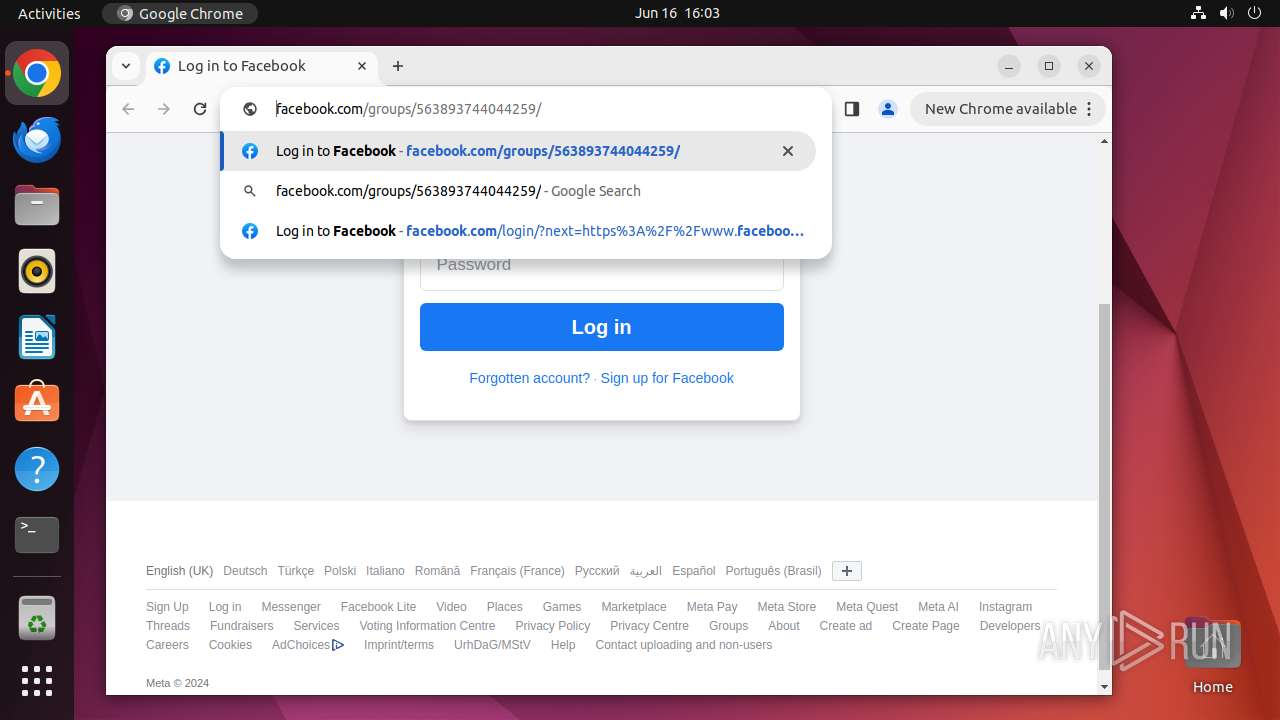Open a new browser tab
Screen dimensions: 1280x720
click(398, 66)
